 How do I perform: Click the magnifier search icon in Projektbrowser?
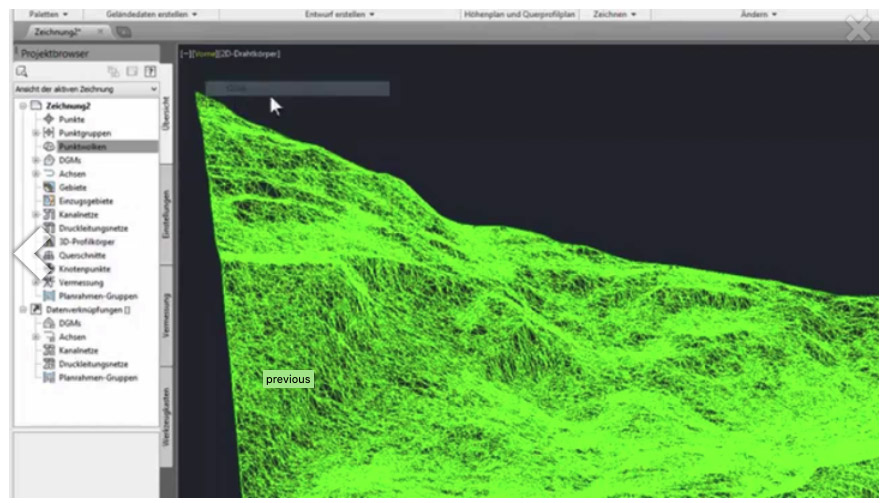pyautogui.click(x=21, y=72)
